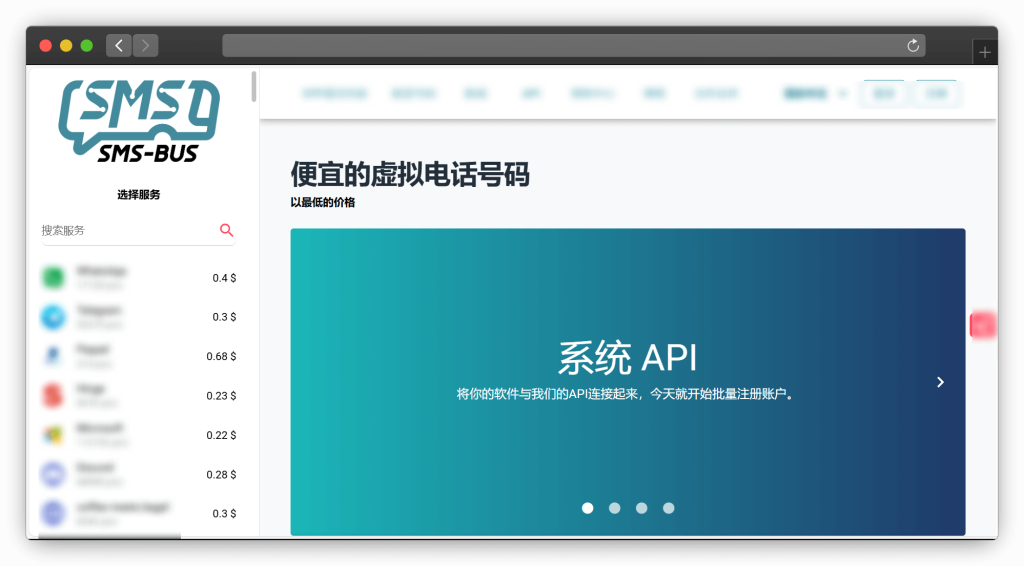Choose the blue Telegram service icon
This screenshot has width=1024, height=566.
click(x=52, y=317)
